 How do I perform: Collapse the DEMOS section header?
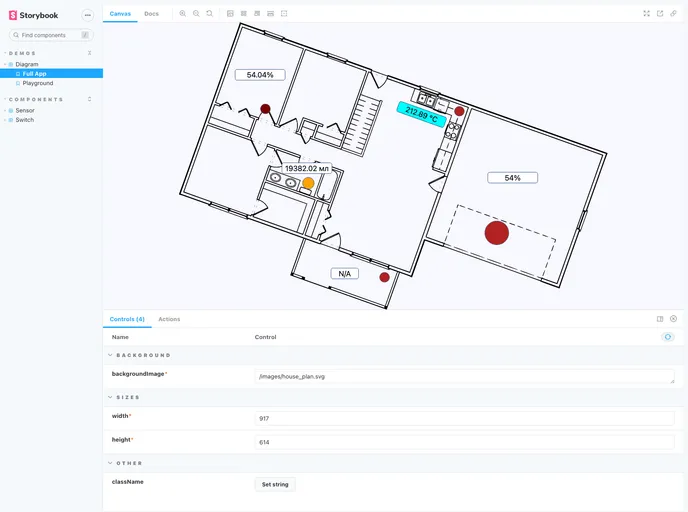click(22, 53)
